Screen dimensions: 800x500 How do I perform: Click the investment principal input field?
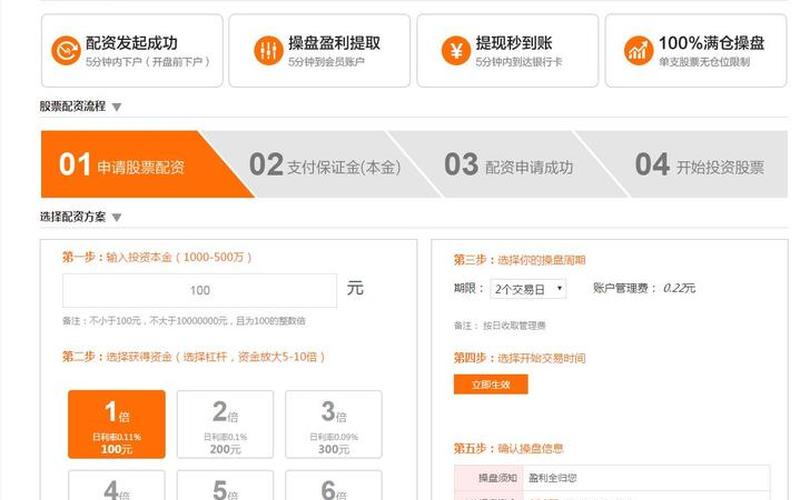click(199, 290)
